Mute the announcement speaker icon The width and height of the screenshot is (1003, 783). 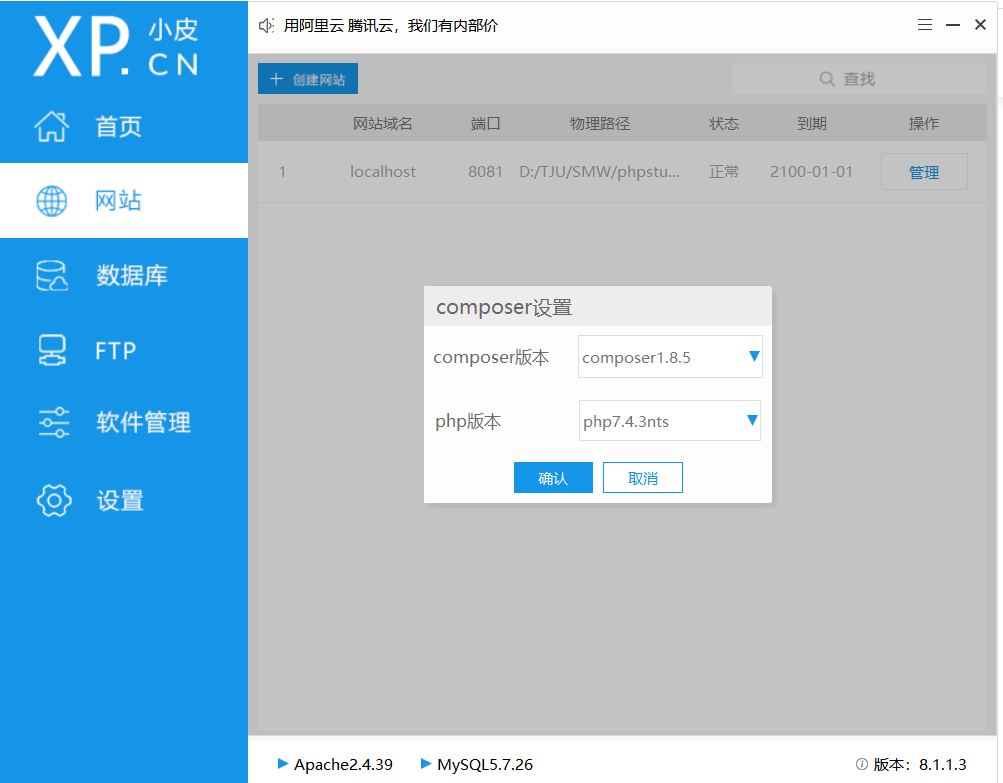click(x=265, y=25)
